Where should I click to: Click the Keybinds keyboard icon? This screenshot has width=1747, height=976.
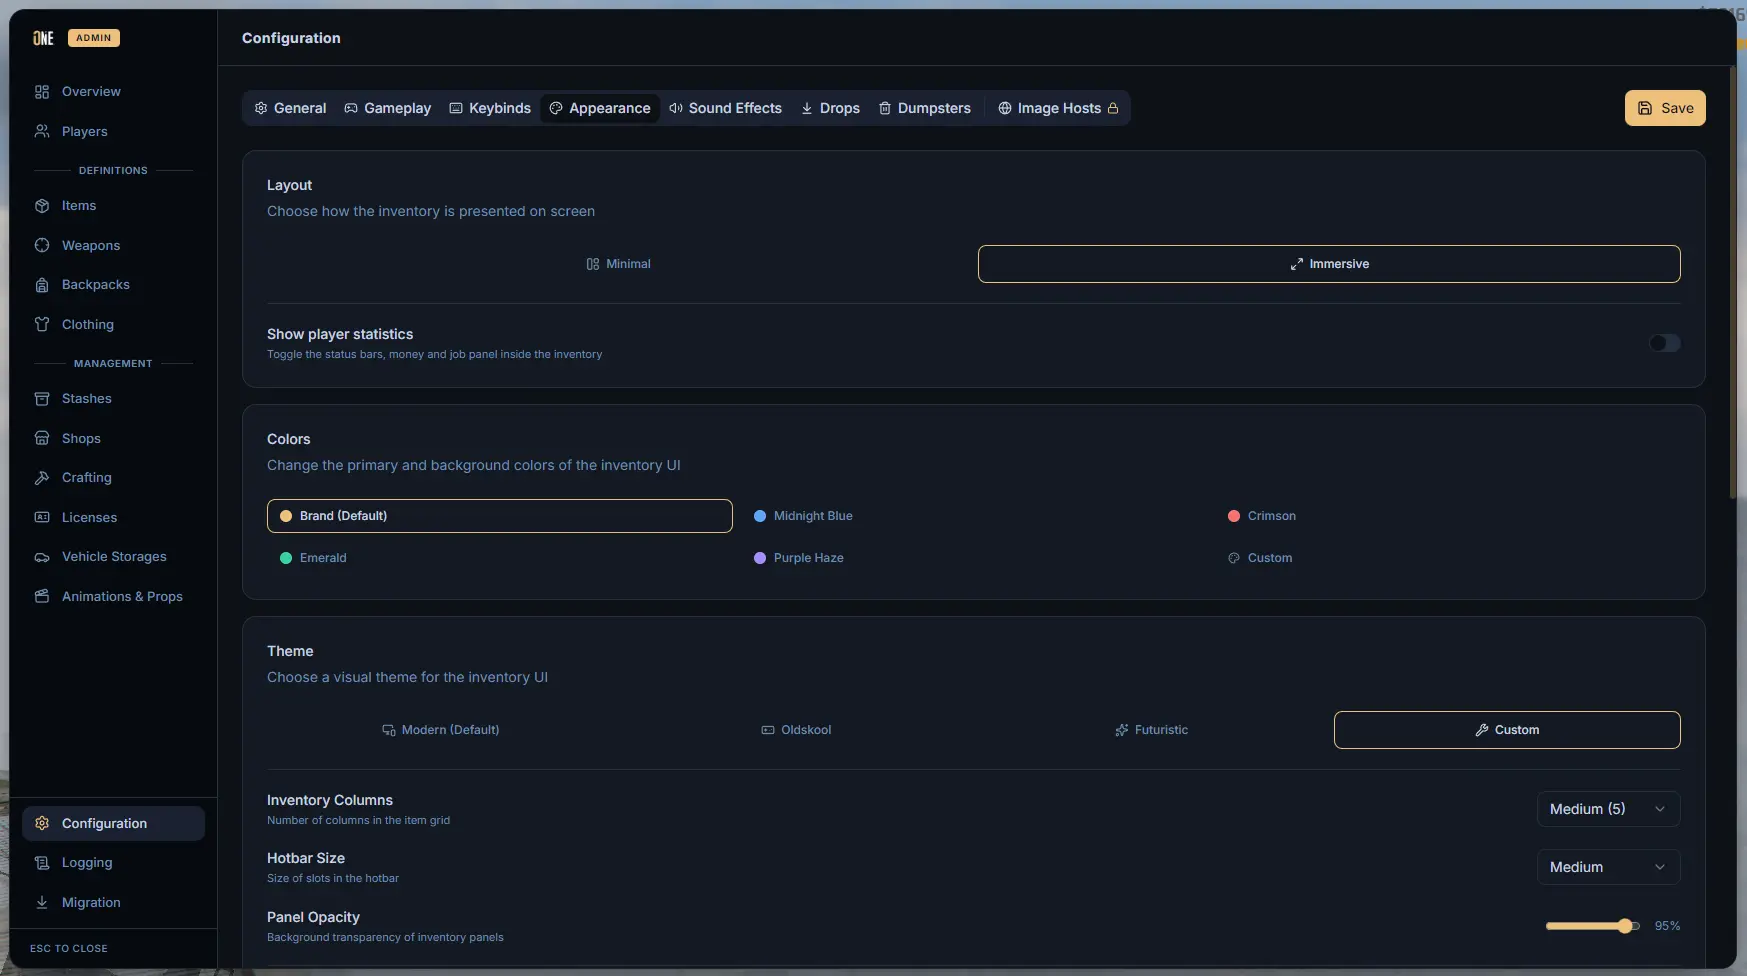click(x=456, y=108)
